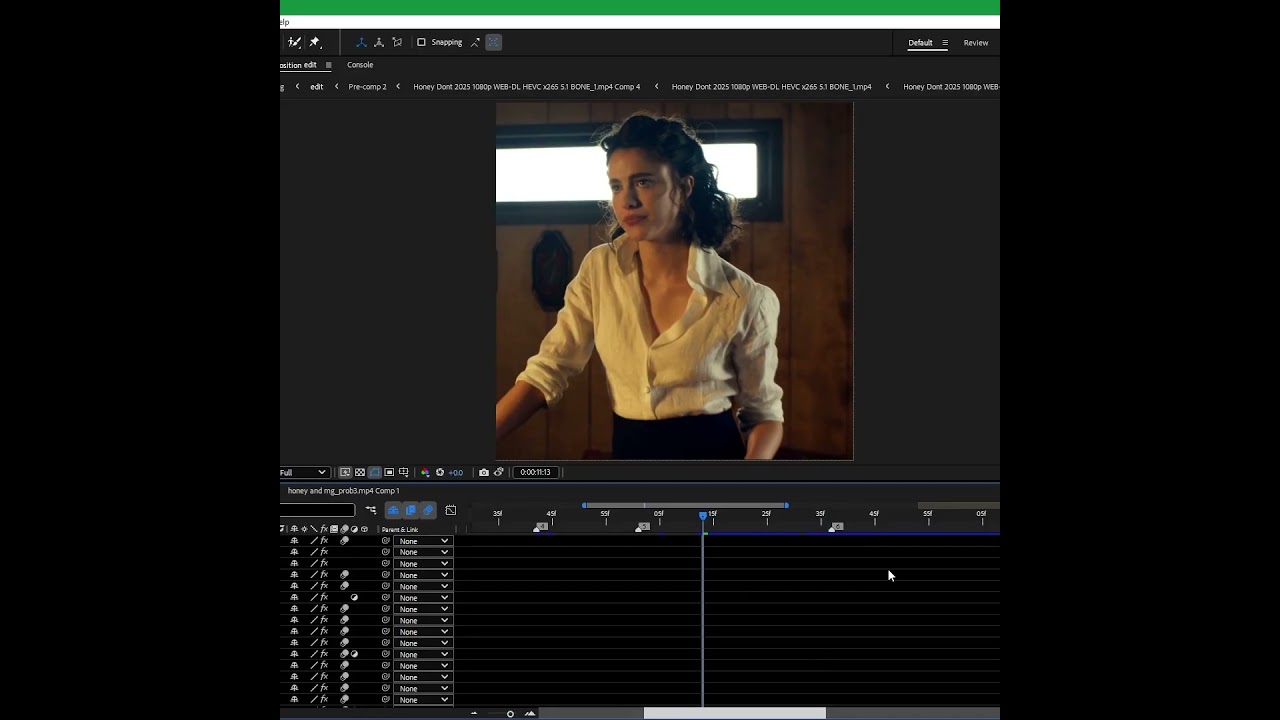Click the first layer row's parent pick whip
1280x720 pixels.
point(385,541)
